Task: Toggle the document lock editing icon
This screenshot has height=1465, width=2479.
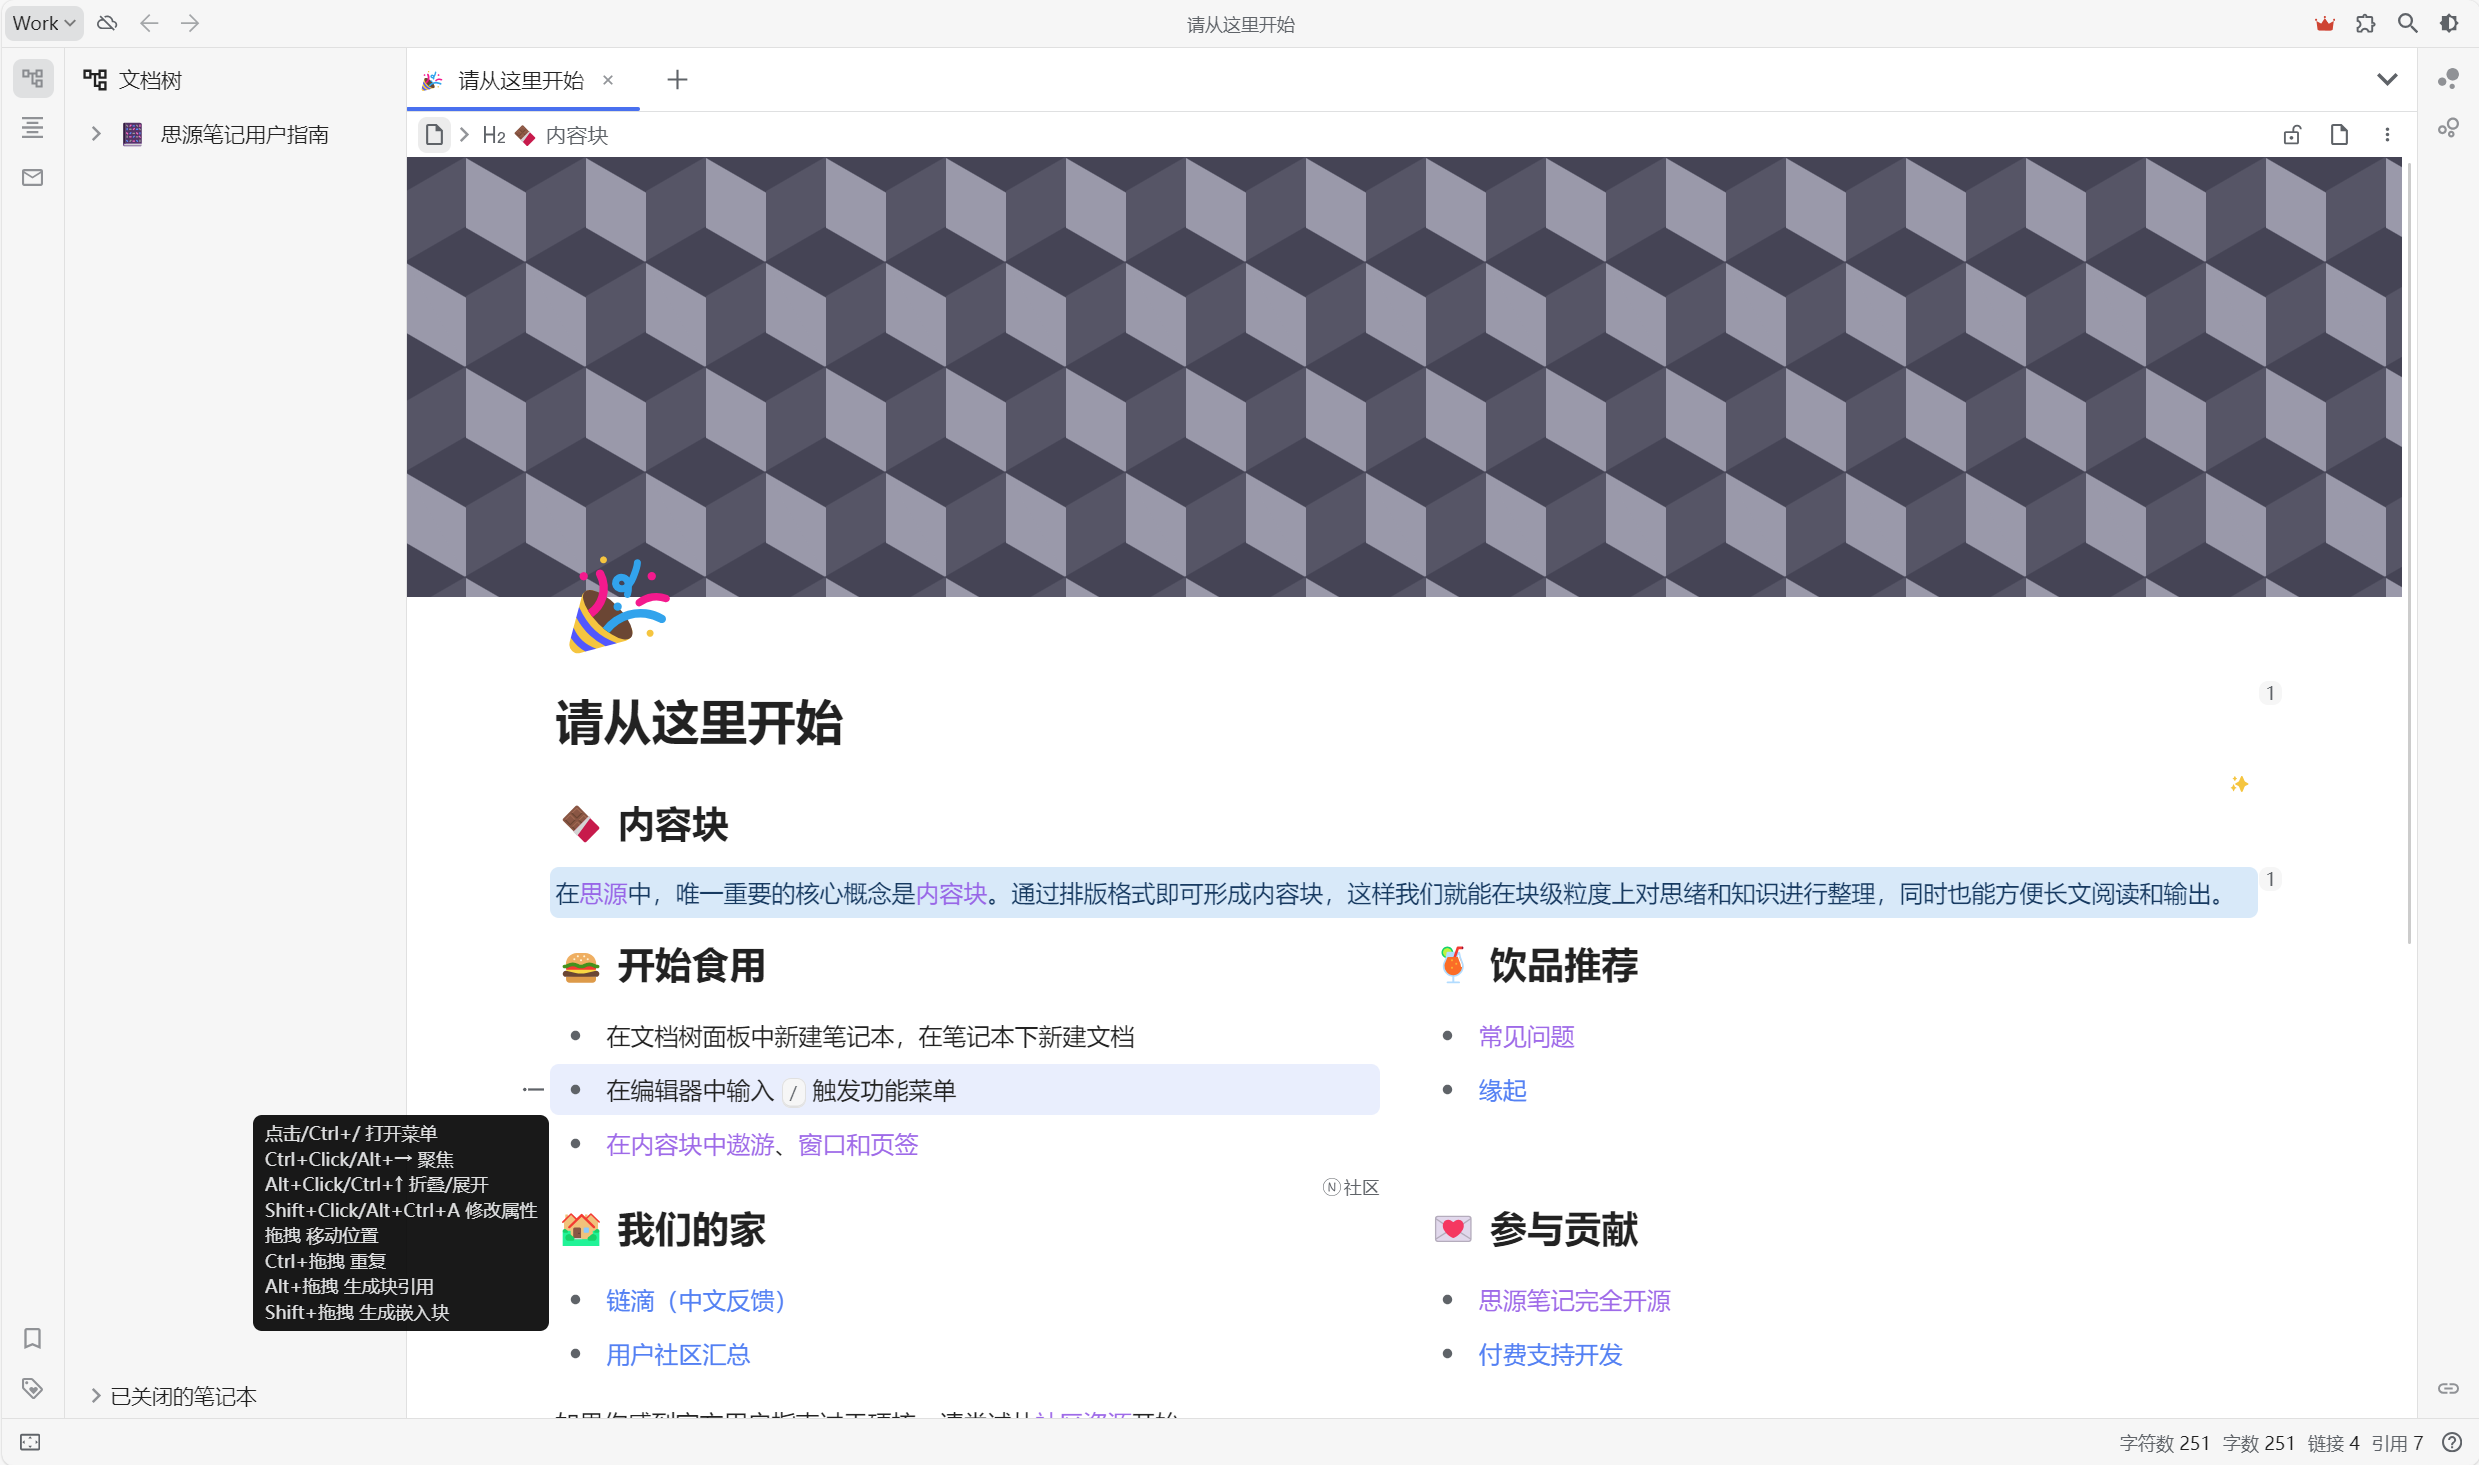Action: point(2292,135)
